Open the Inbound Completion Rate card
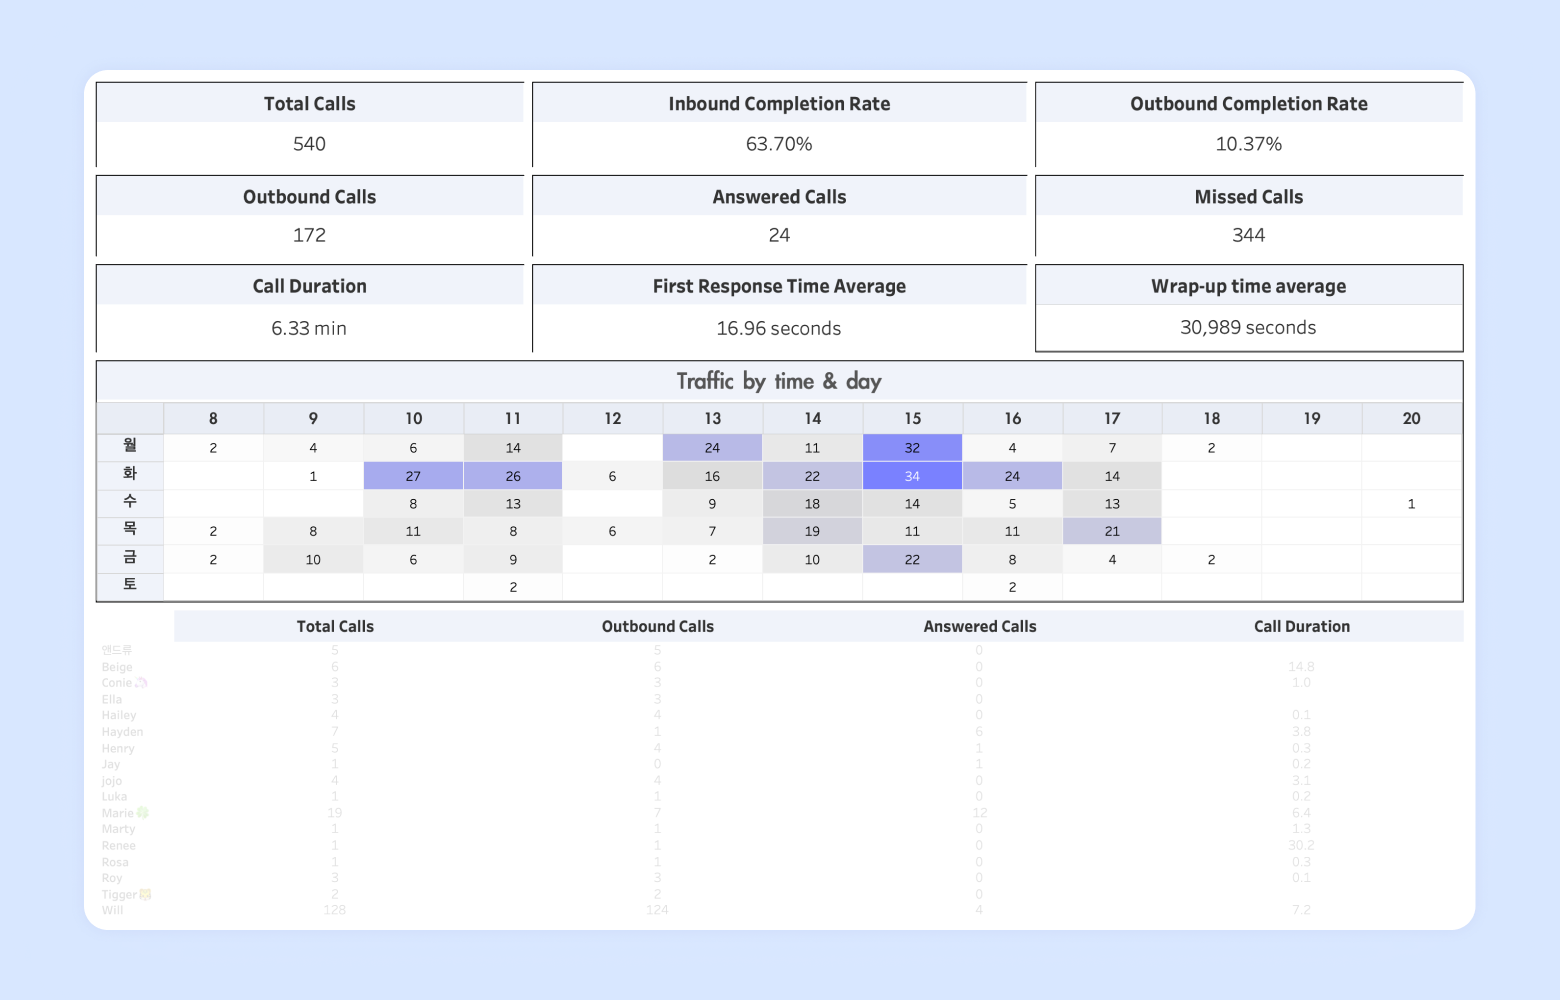The width and height of the screenshot is (1560, 1000). (x=779, y=125)
